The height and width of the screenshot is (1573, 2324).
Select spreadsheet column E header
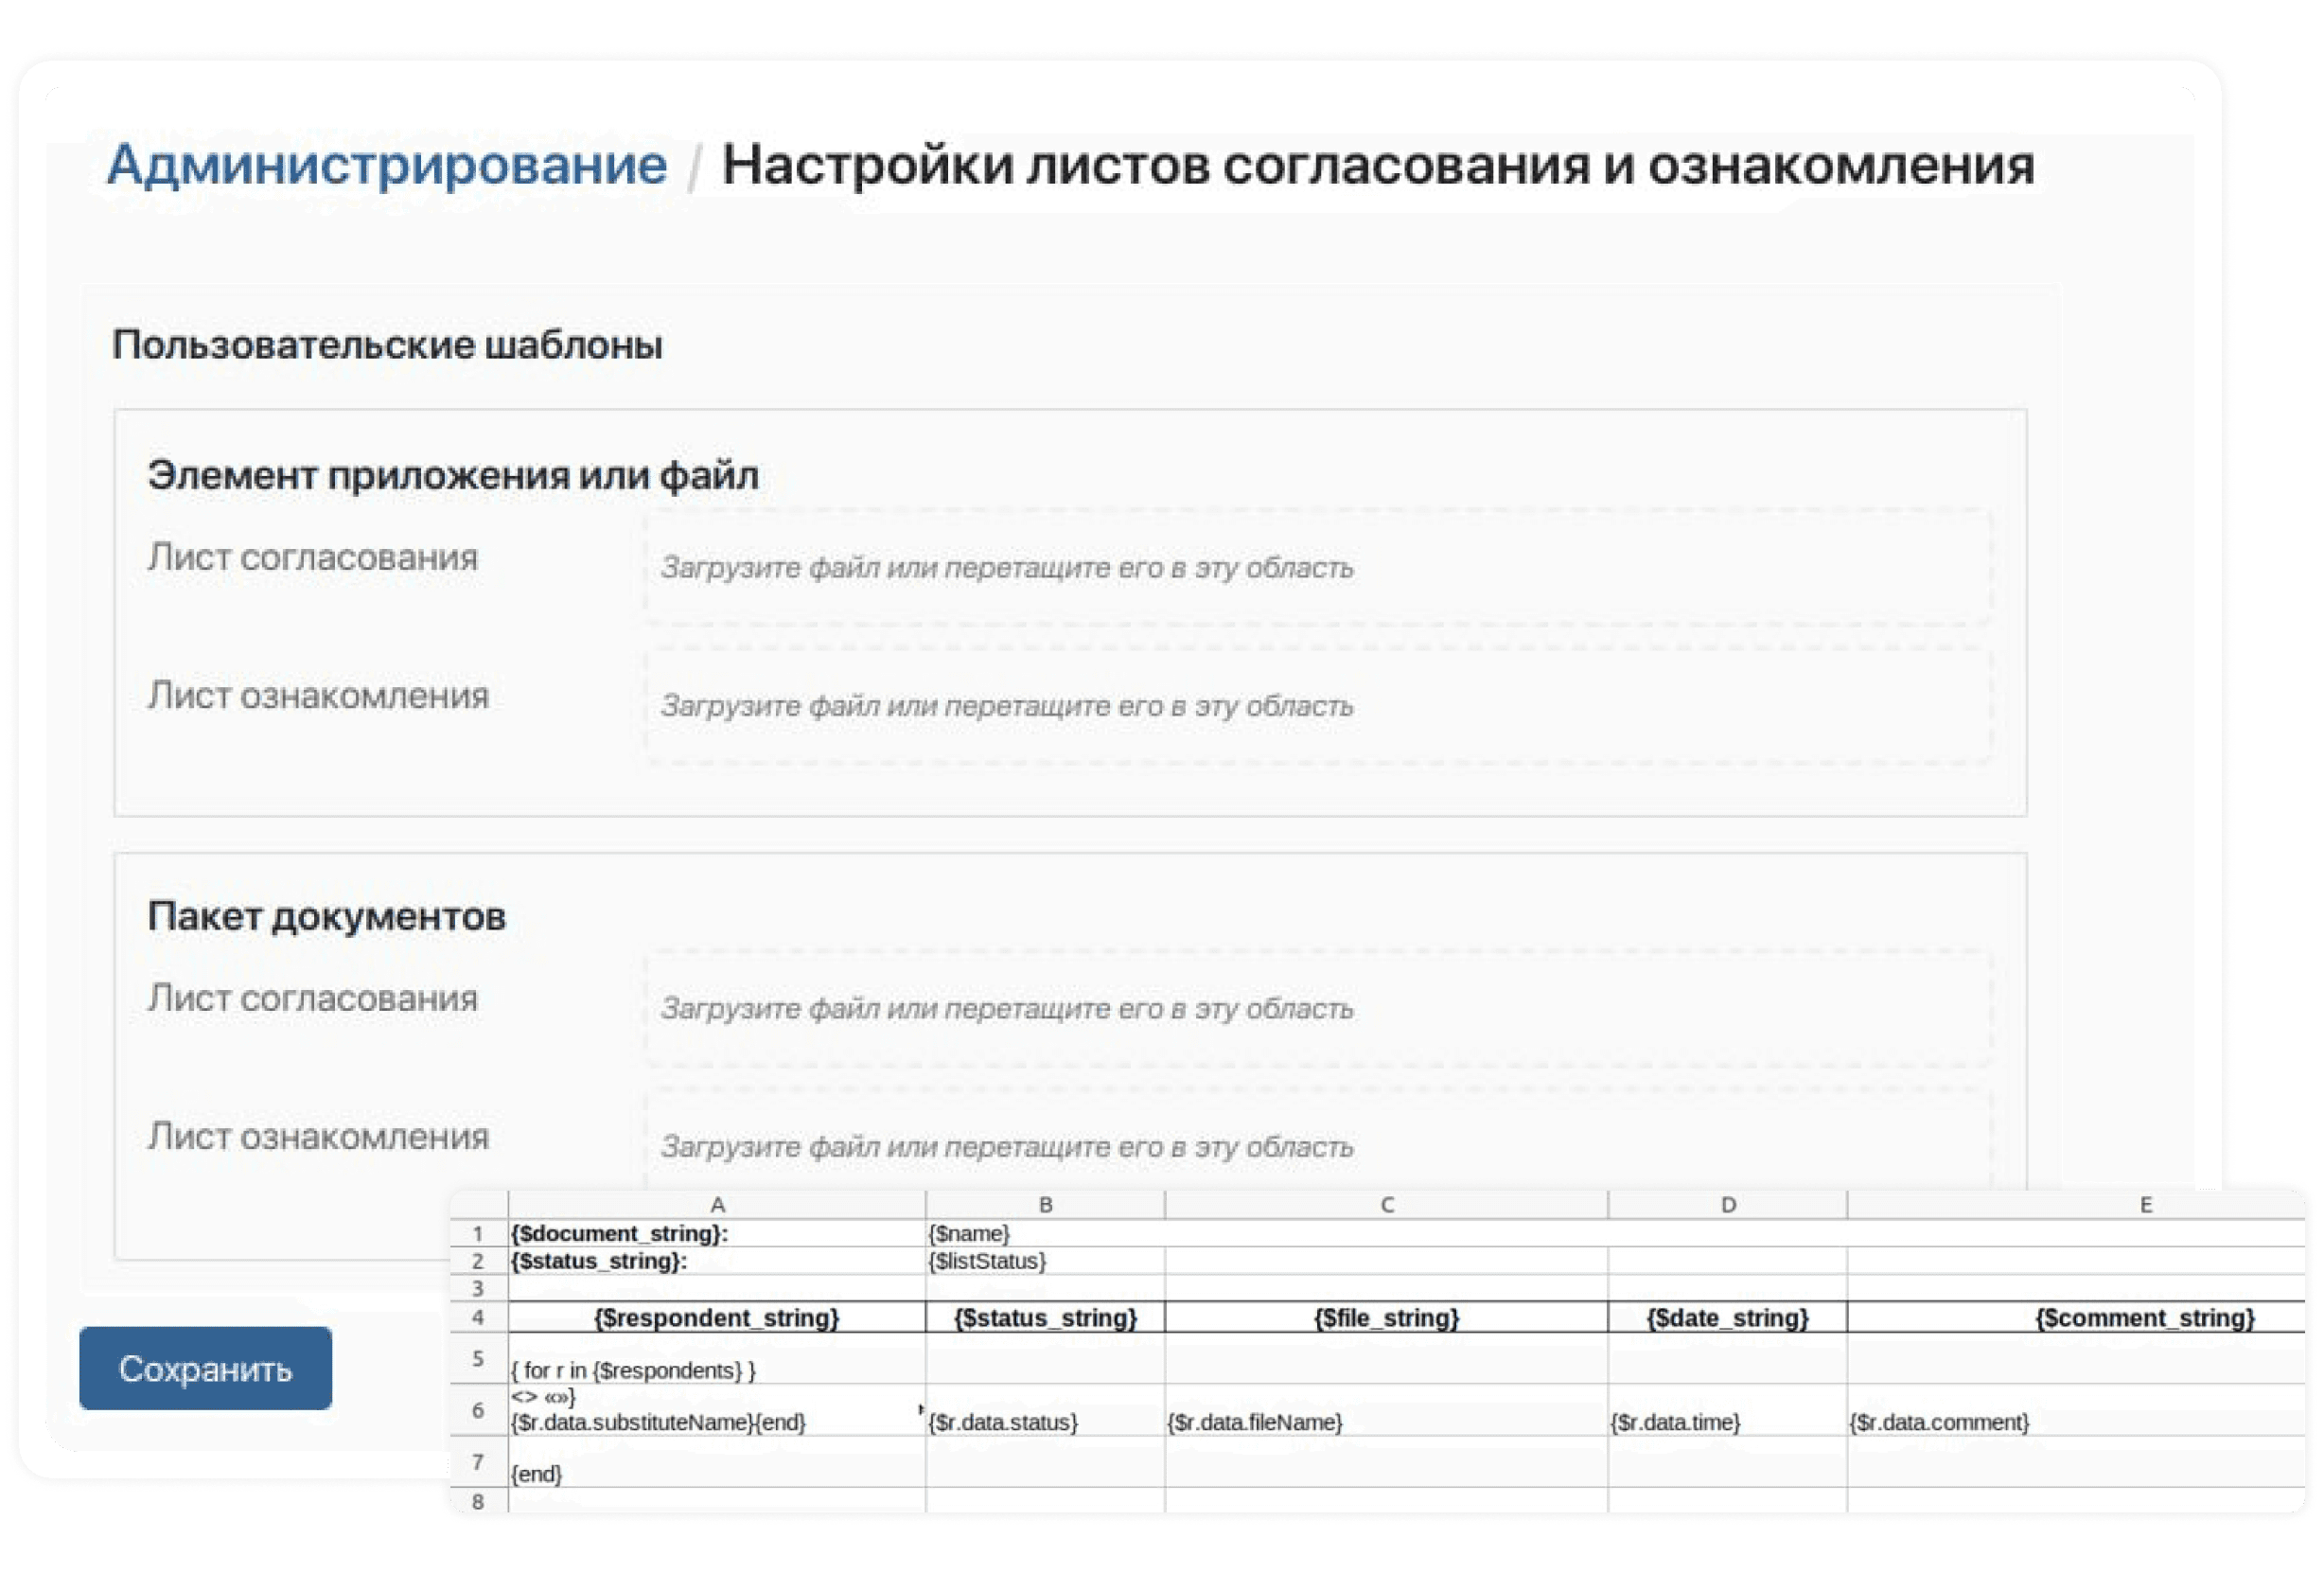2076,1205
